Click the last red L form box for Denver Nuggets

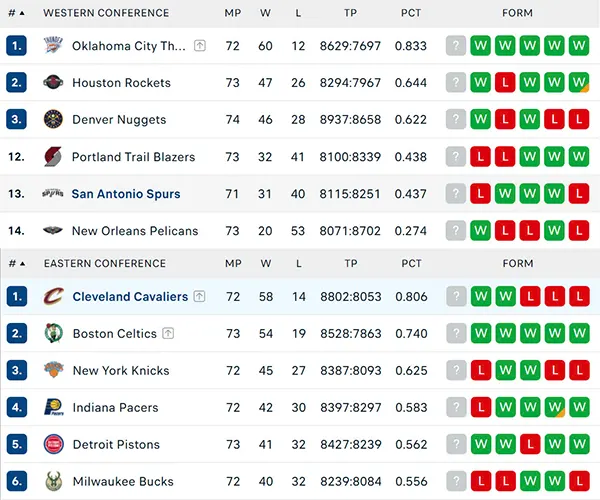[x=579, y=119]
